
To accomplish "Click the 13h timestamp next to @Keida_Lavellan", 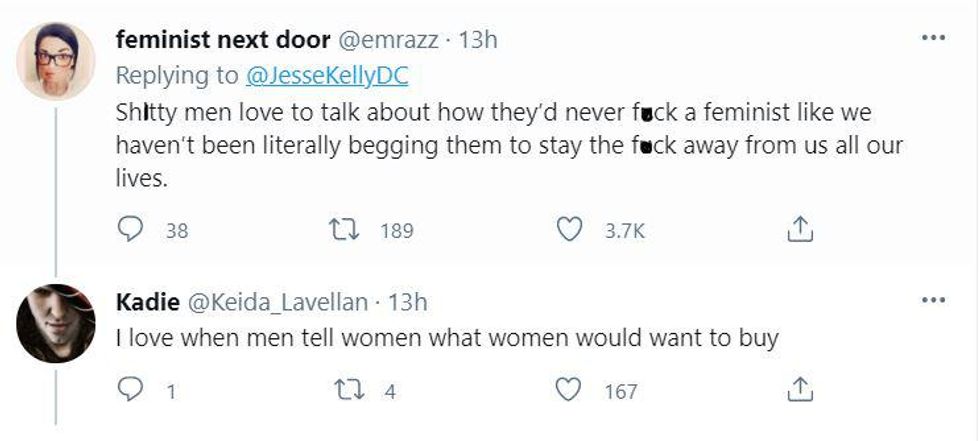I will [407, 301].
